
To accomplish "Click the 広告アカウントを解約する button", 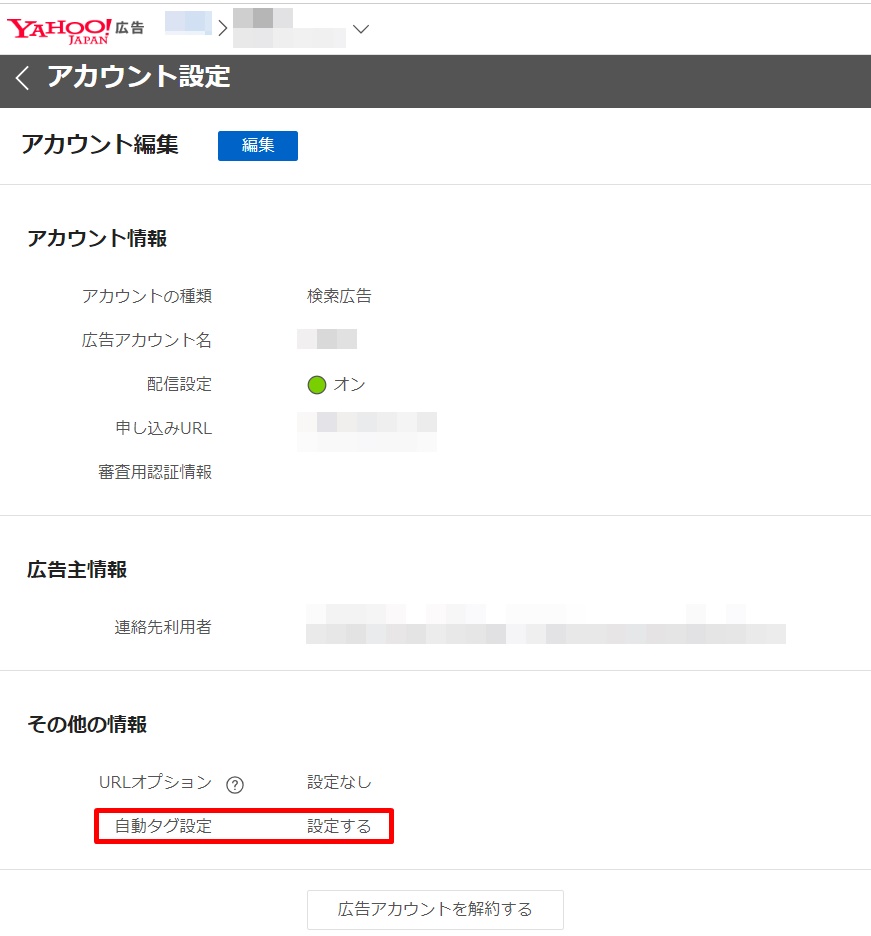I will point(435,909).
